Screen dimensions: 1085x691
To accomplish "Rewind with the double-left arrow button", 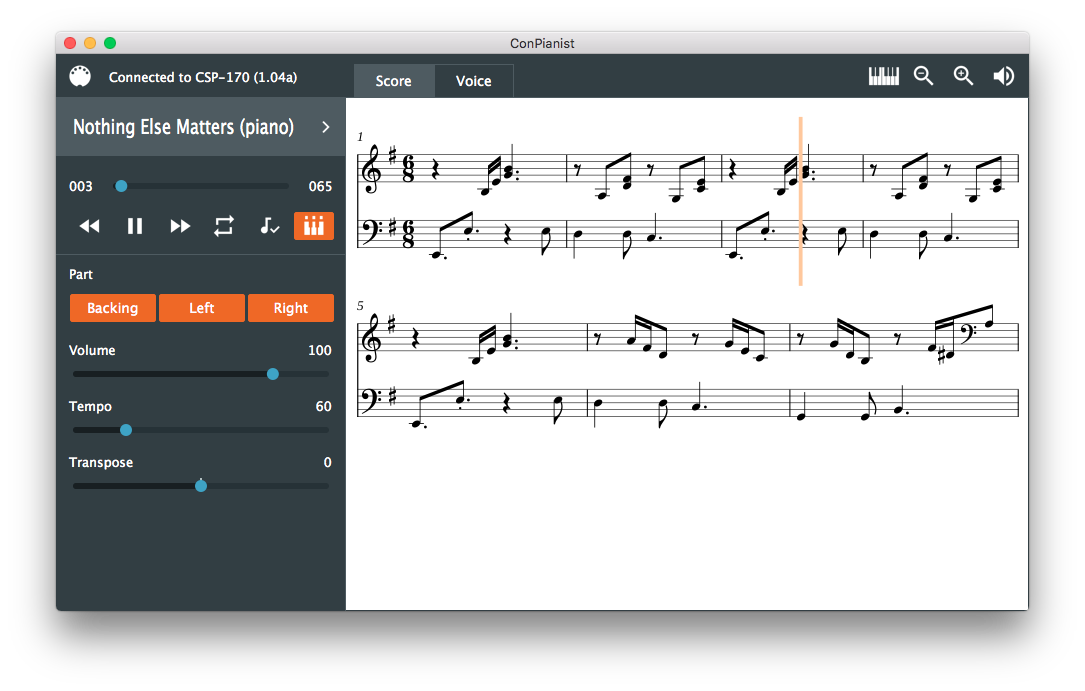I will pyautogui.click(x=89, y=226).
